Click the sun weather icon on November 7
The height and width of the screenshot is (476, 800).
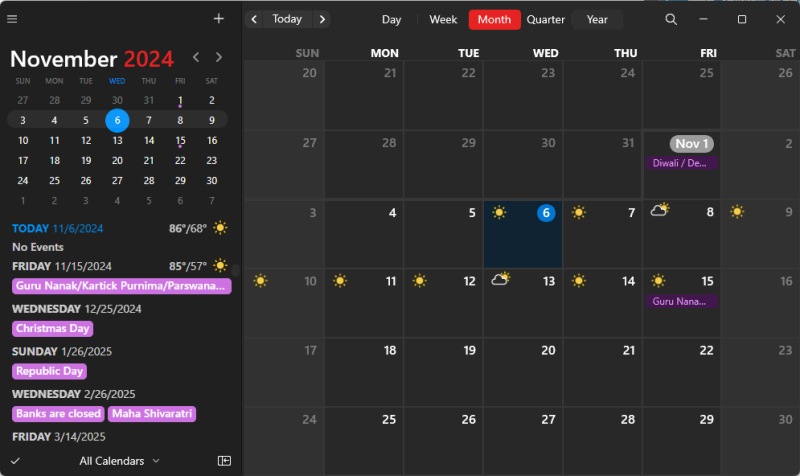578,212
